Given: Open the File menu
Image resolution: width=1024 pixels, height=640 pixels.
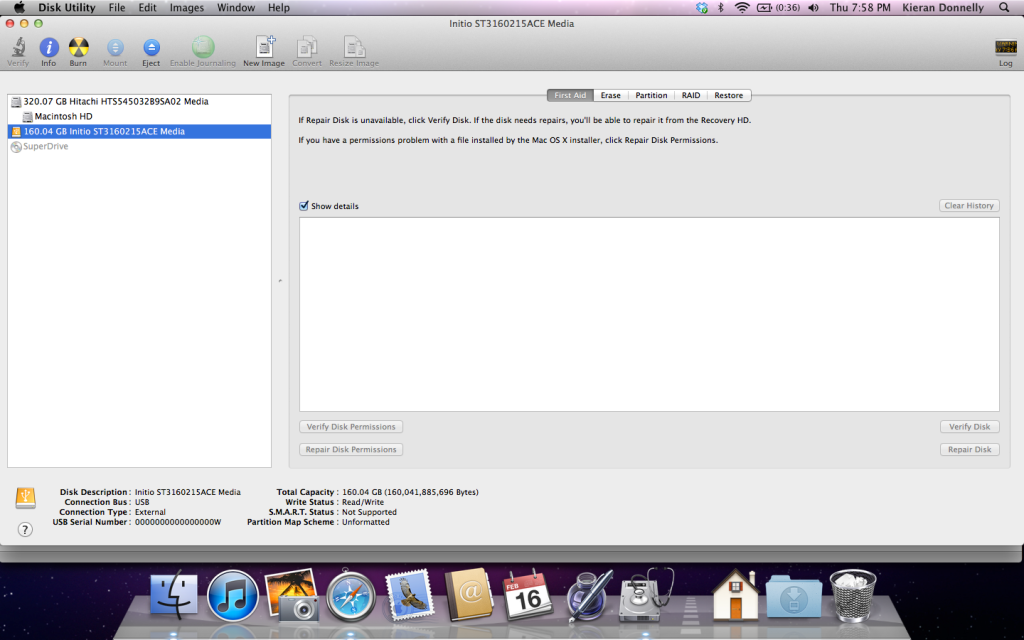Looking at the screenshot, I should click(x=117, y=8).
